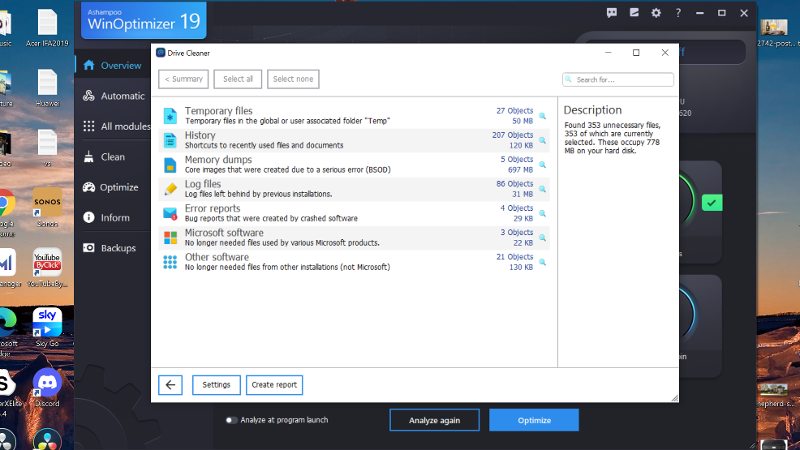The width and height of the screenshot is (800, 450).
Task: Click the 21 Objects count for Other software
Action: pyautogui.click(x=514, y=257)
